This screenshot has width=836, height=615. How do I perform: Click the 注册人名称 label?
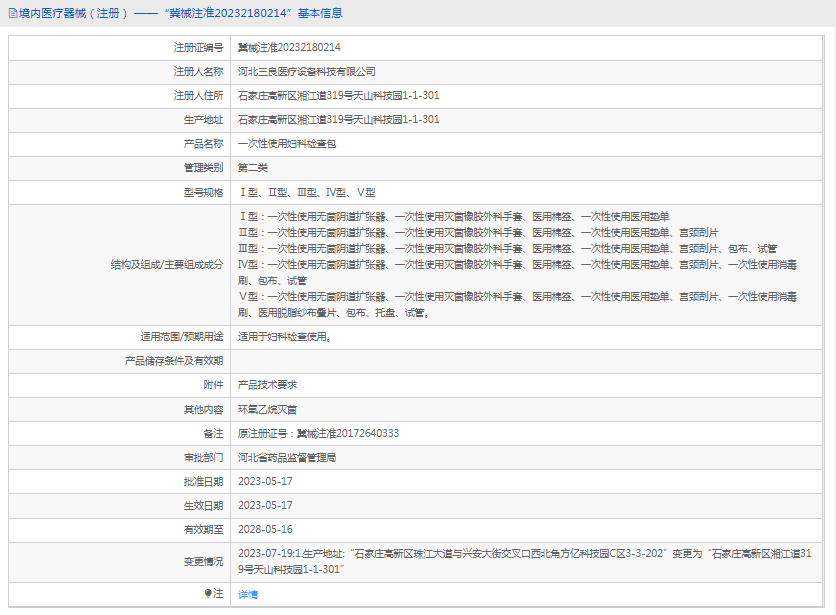point(198,71)
